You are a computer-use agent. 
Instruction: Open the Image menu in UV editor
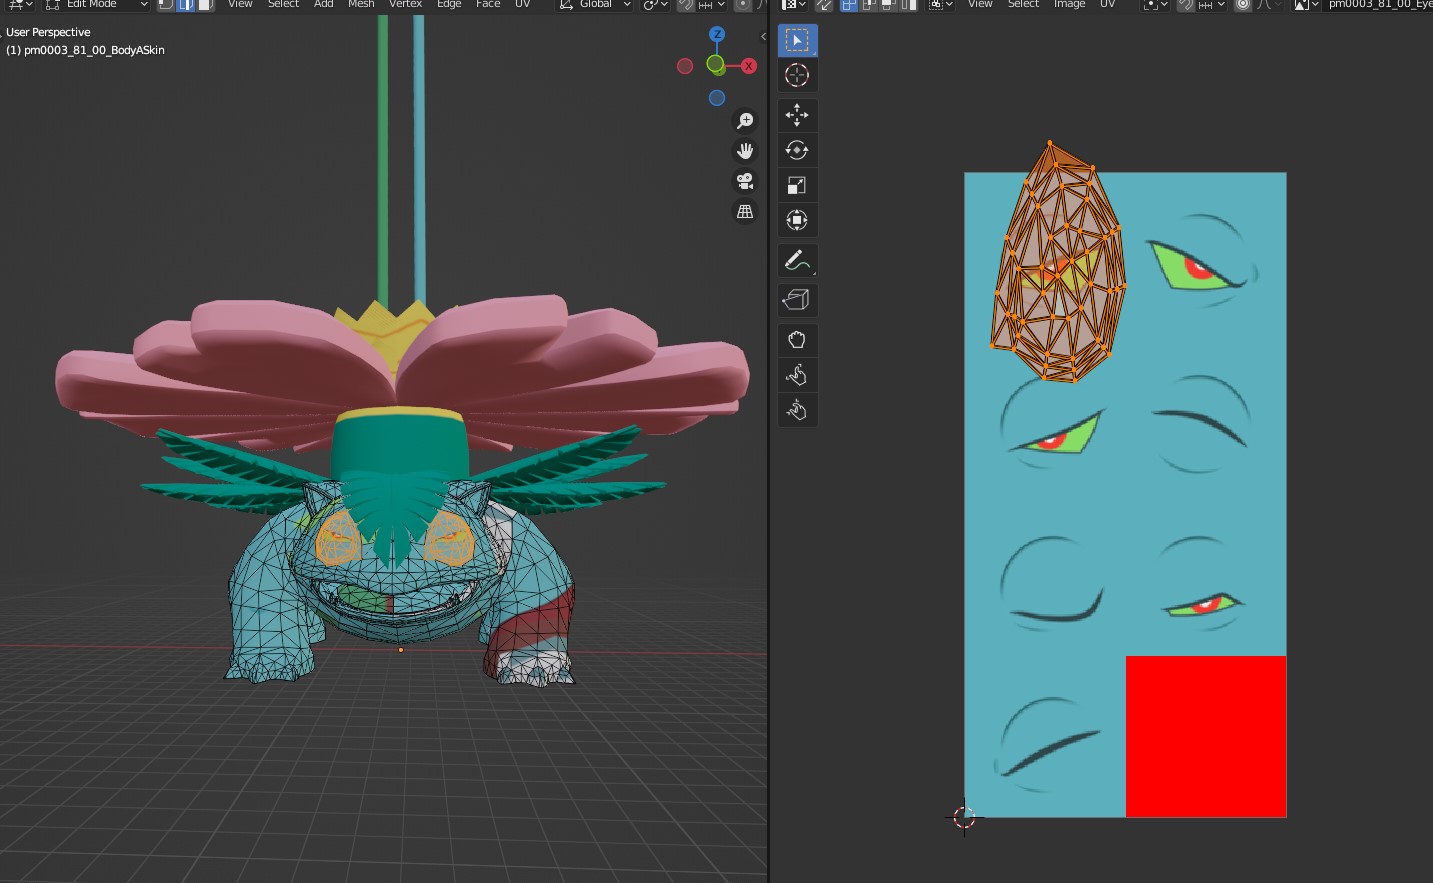pos(1069,4)
